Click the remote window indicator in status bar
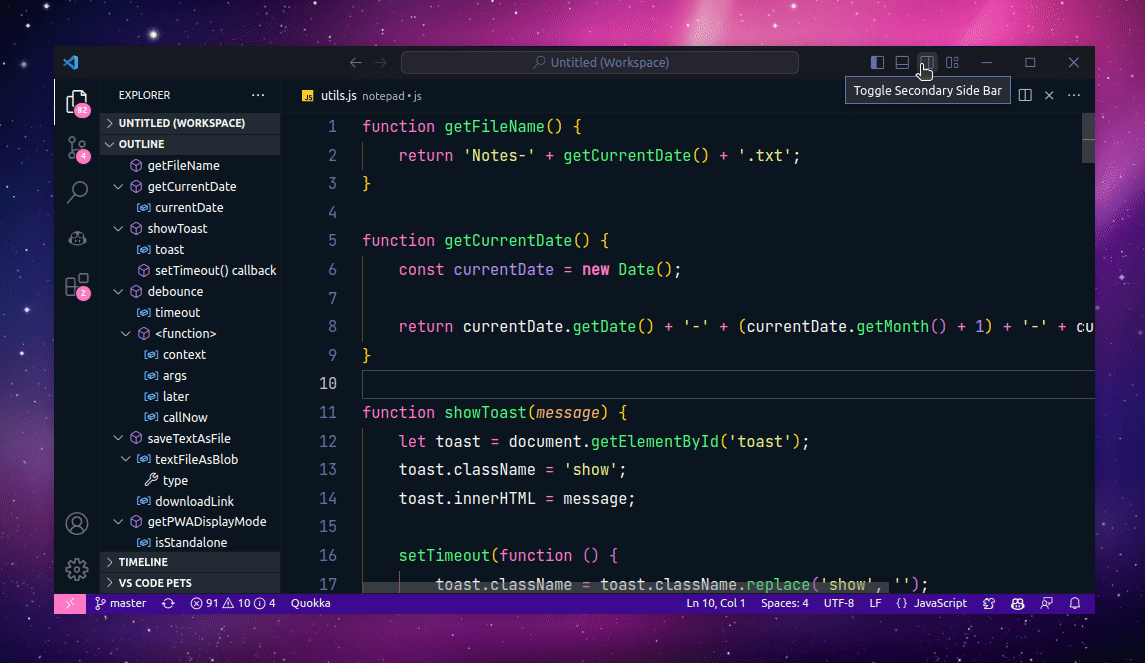Image resolution: width=1145 pixels, height=663 pixels. pyautogui.click(x=70, y=604)
